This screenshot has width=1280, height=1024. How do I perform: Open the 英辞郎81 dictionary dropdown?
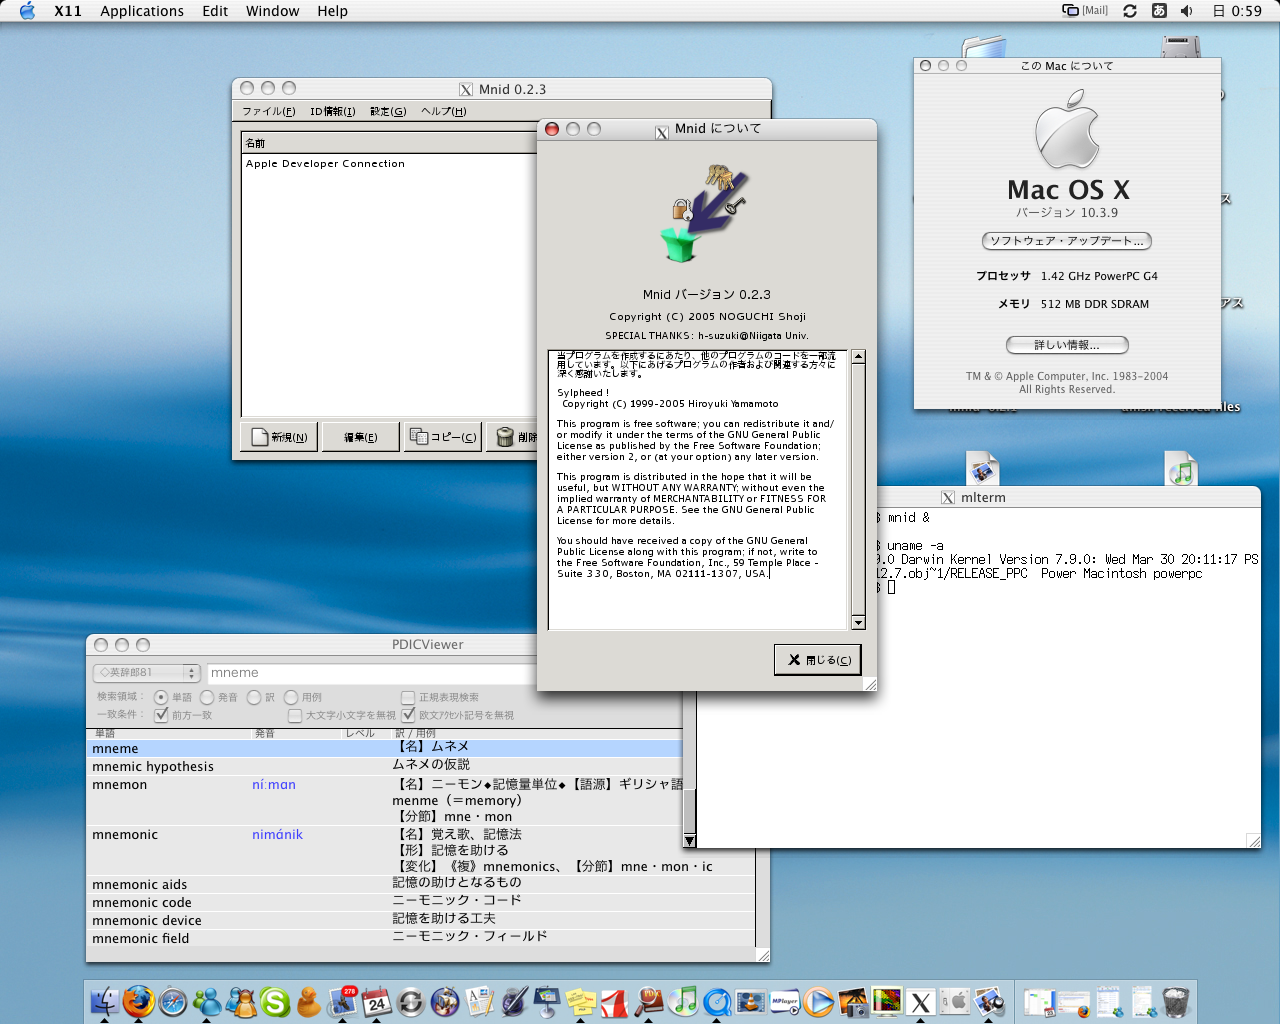coord(147,673)
